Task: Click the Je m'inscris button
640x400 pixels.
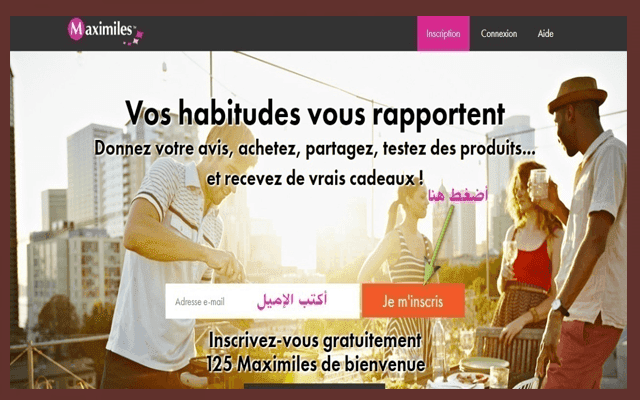Action: pos(413,301)
